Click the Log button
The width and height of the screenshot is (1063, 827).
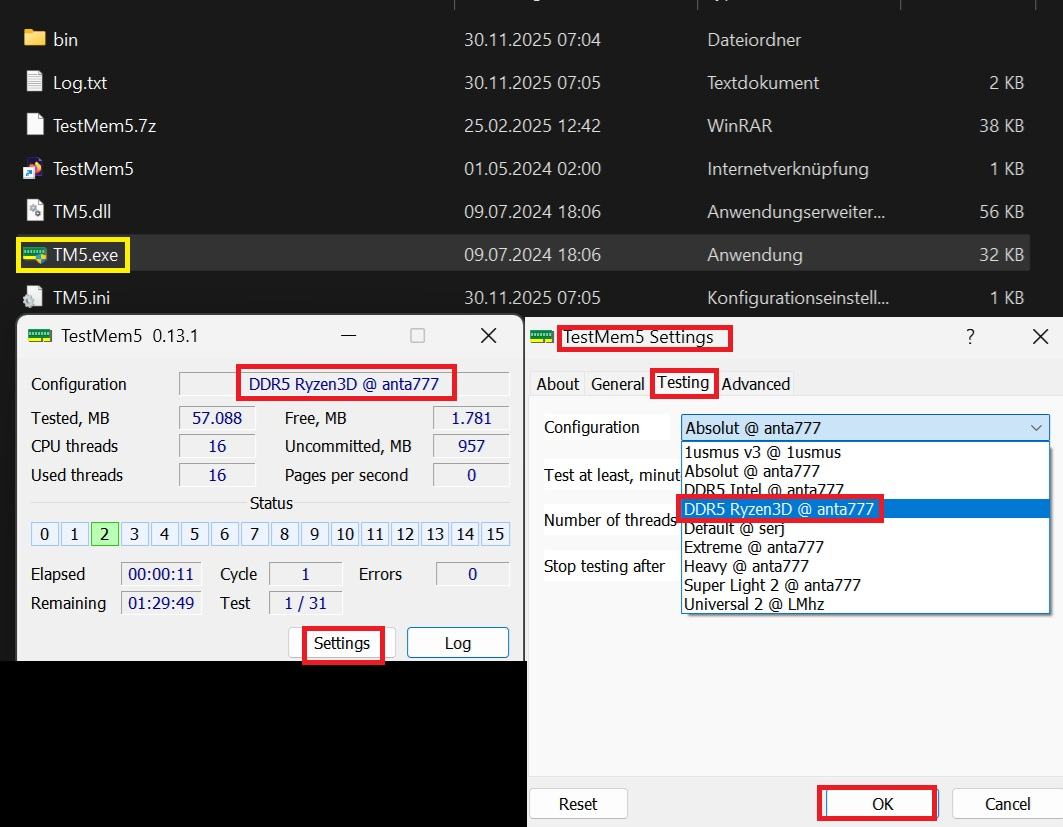pyautogui.click(x=458, y=643)
